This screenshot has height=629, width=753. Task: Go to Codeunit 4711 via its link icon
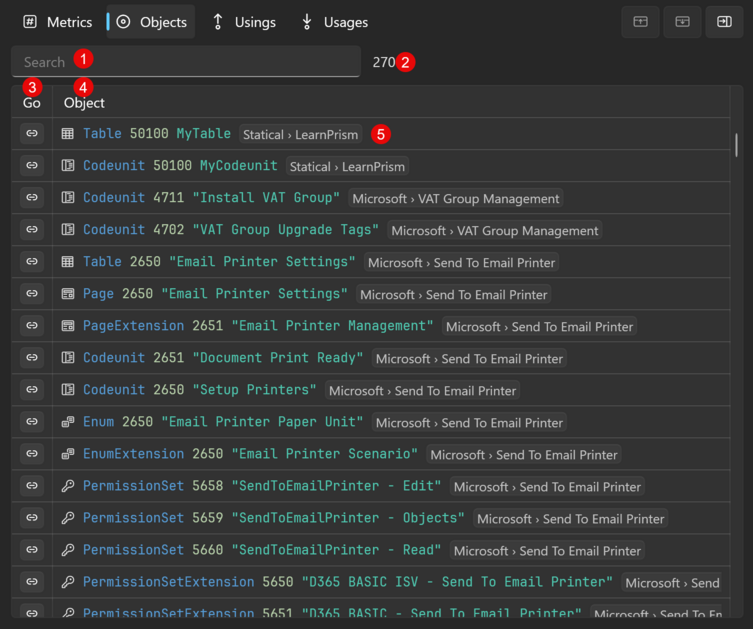tap(32, 198)
